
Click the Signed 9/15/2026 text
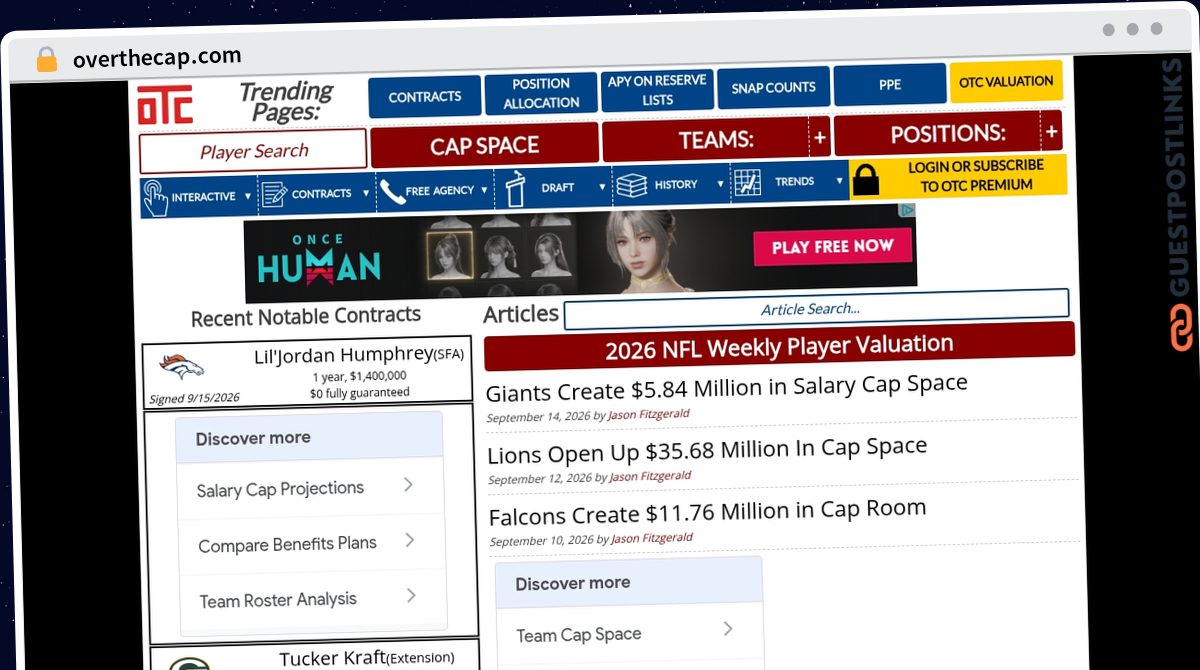point(195,397)
